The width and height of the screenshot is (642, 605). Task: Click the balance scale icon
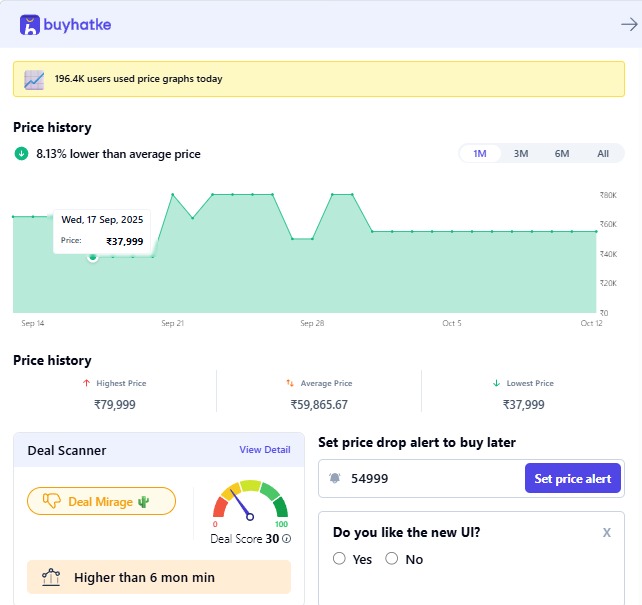click(x=51, y=577)
